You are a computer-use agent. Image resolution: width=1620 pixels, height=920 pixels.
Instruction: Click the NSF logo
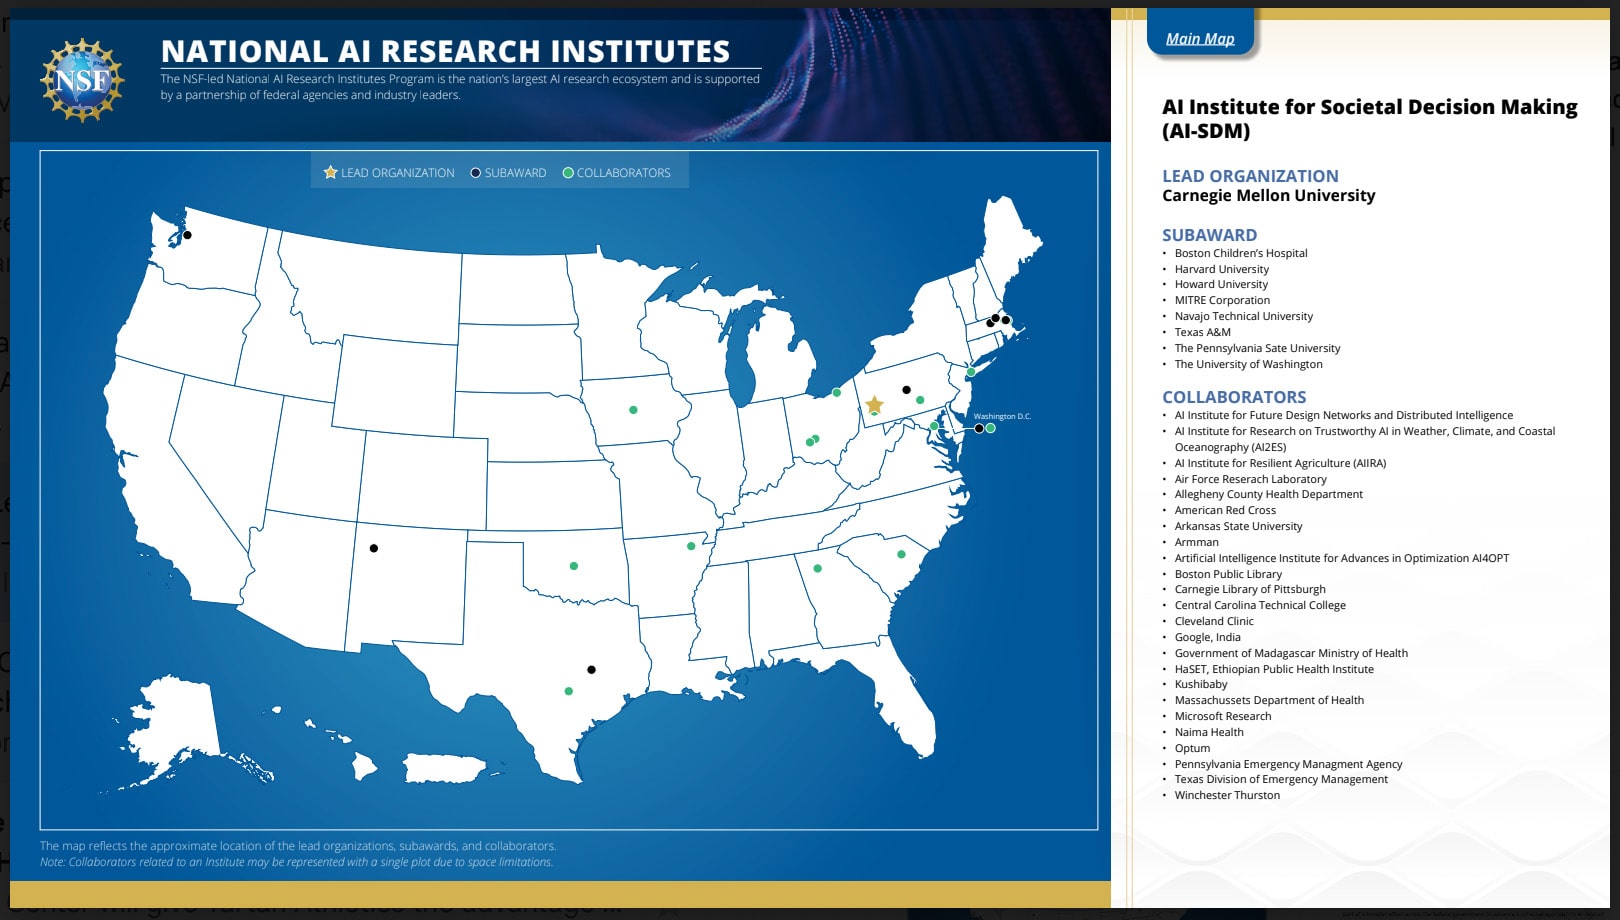click(x=82, y=80)
